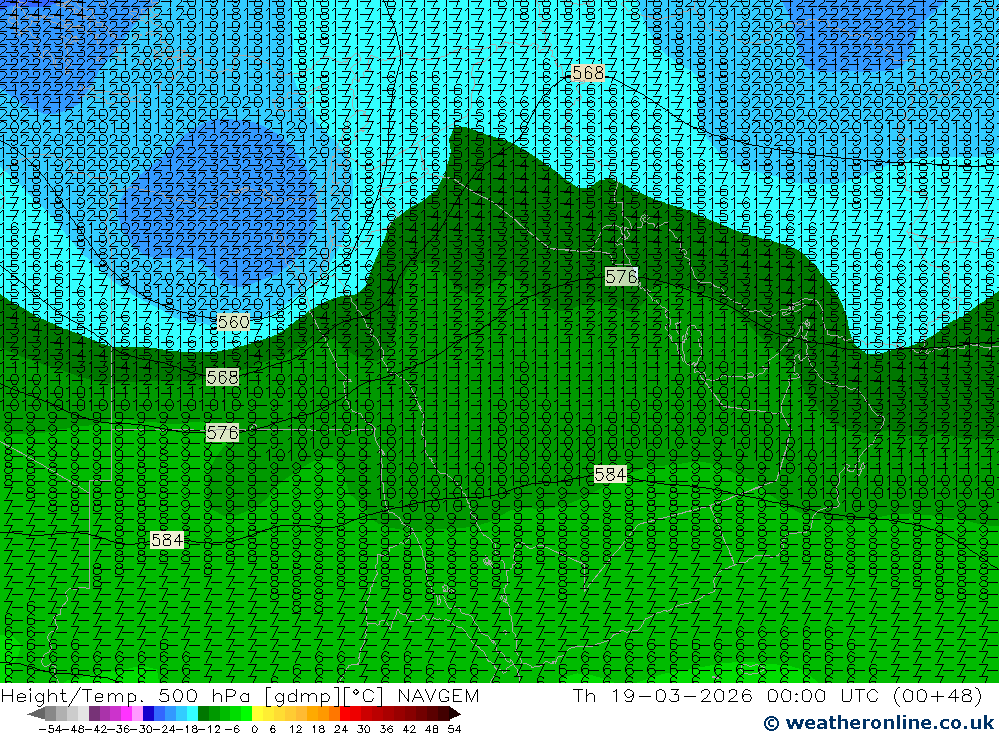Screen dimensions: 1000x733
Task: Click the 560 height contour label
Action: [x=233, y=322]
